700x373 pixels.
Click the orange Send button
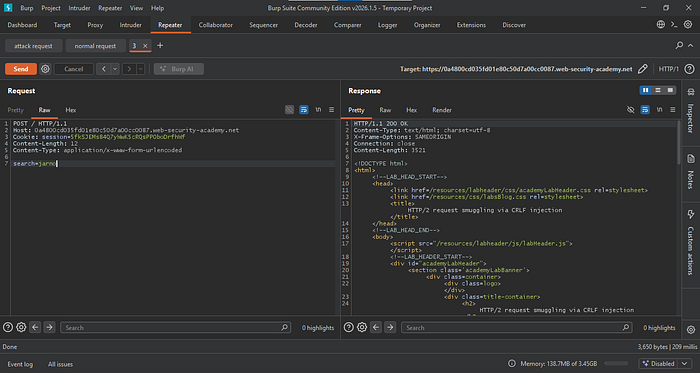(x=21, y=69)
